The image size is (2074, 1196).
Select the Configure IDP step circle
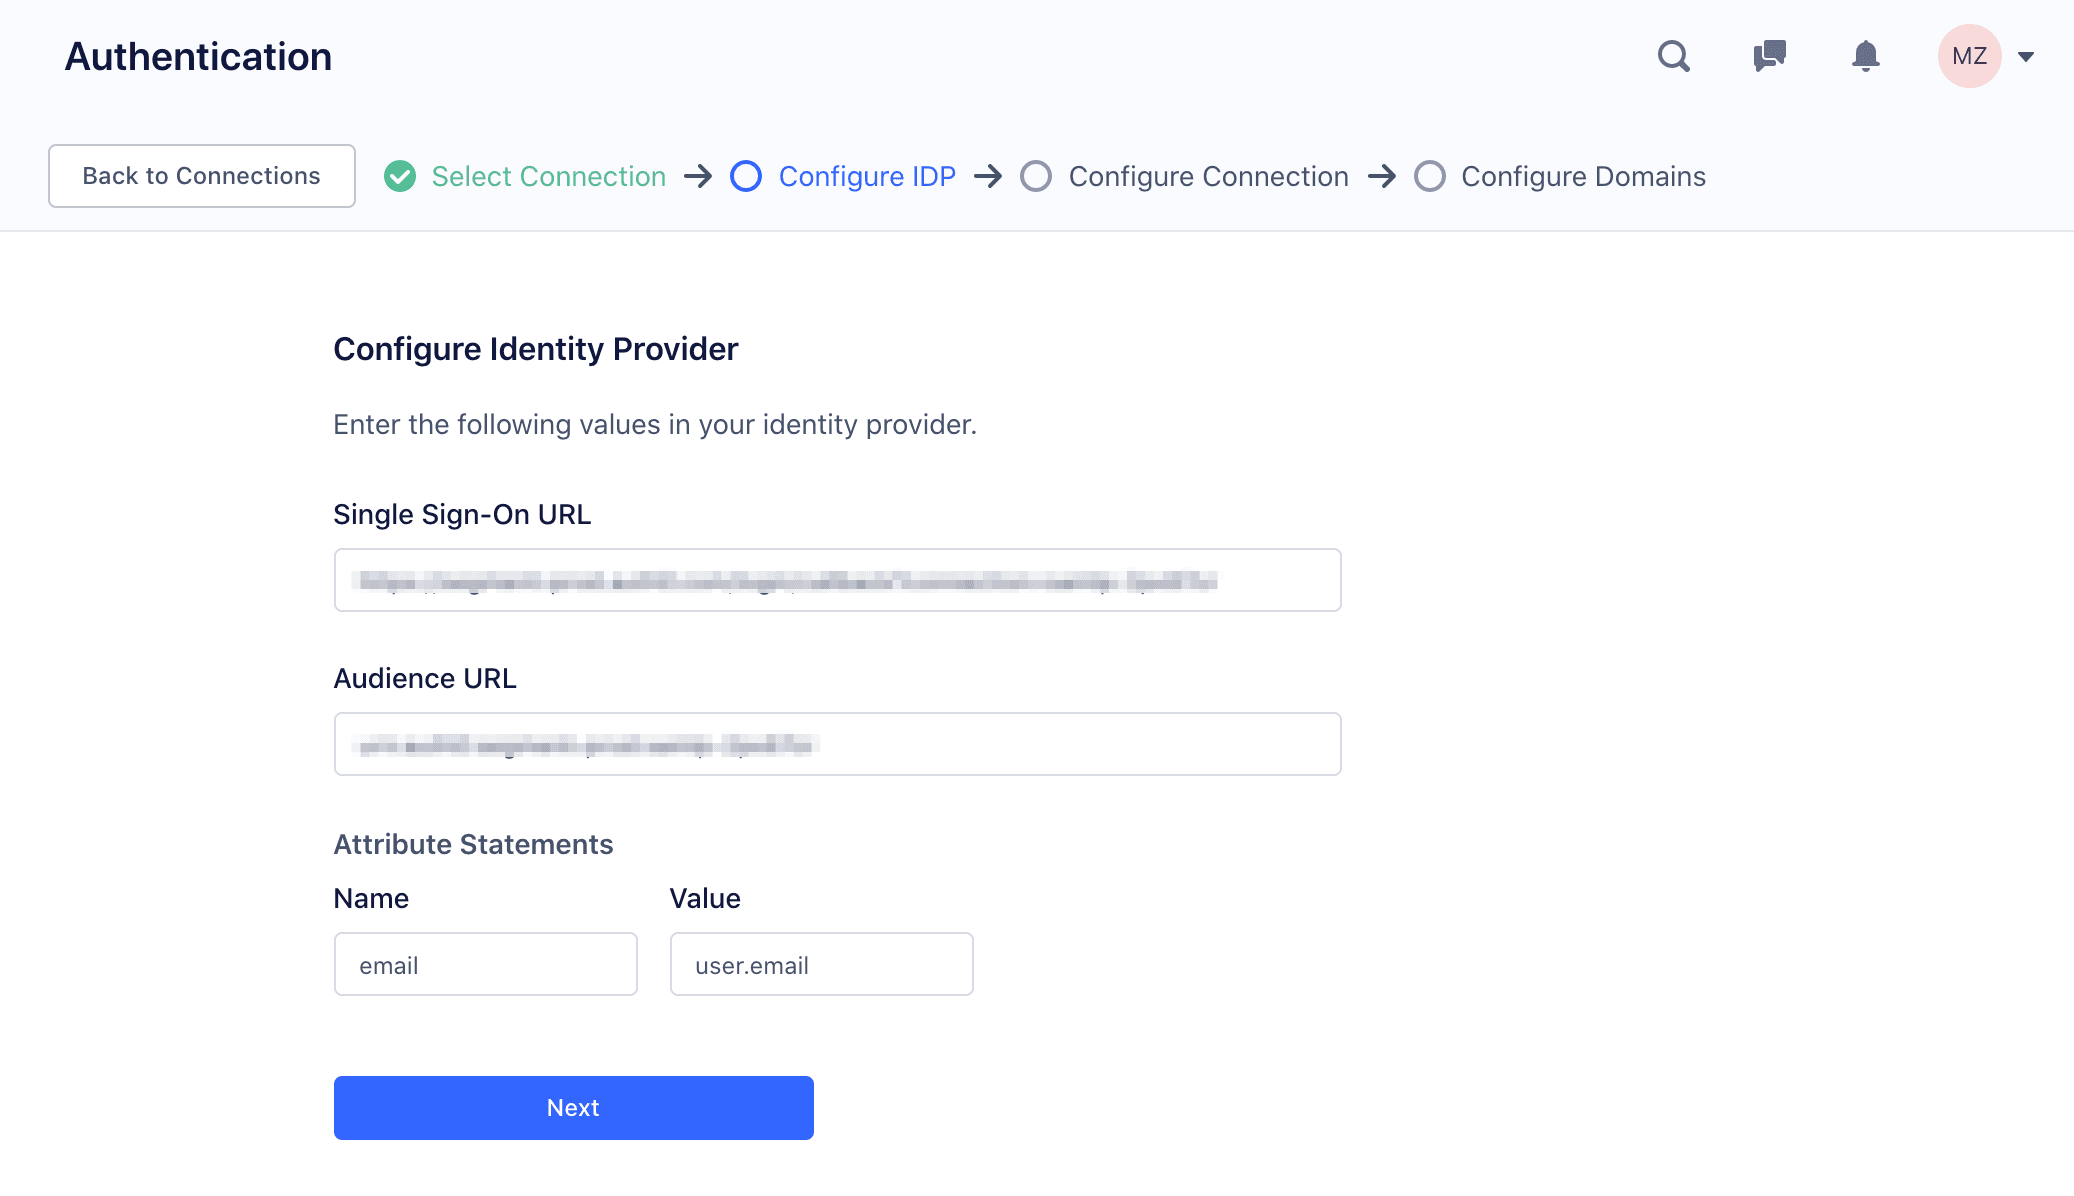[746, 176]
